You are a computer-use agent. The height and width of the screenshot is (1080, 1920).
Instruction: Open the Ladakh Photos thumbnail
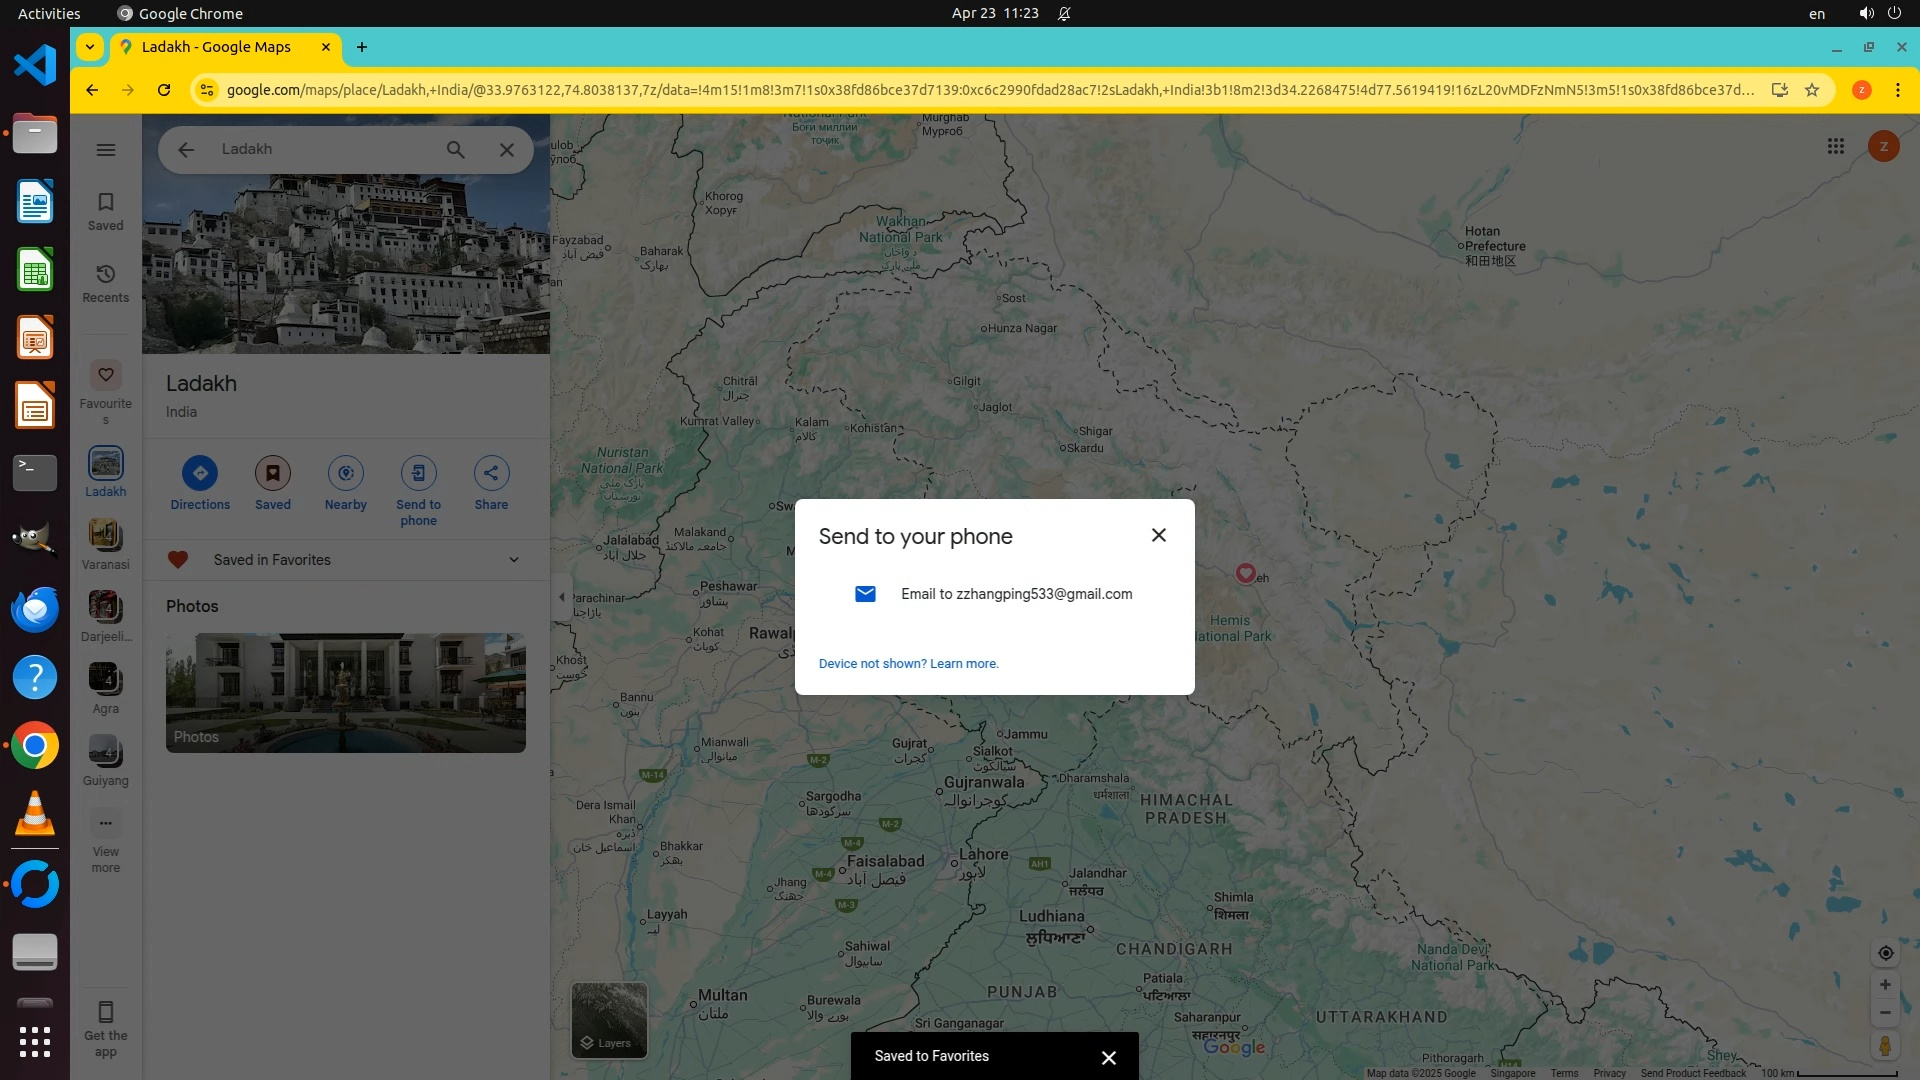345,692
